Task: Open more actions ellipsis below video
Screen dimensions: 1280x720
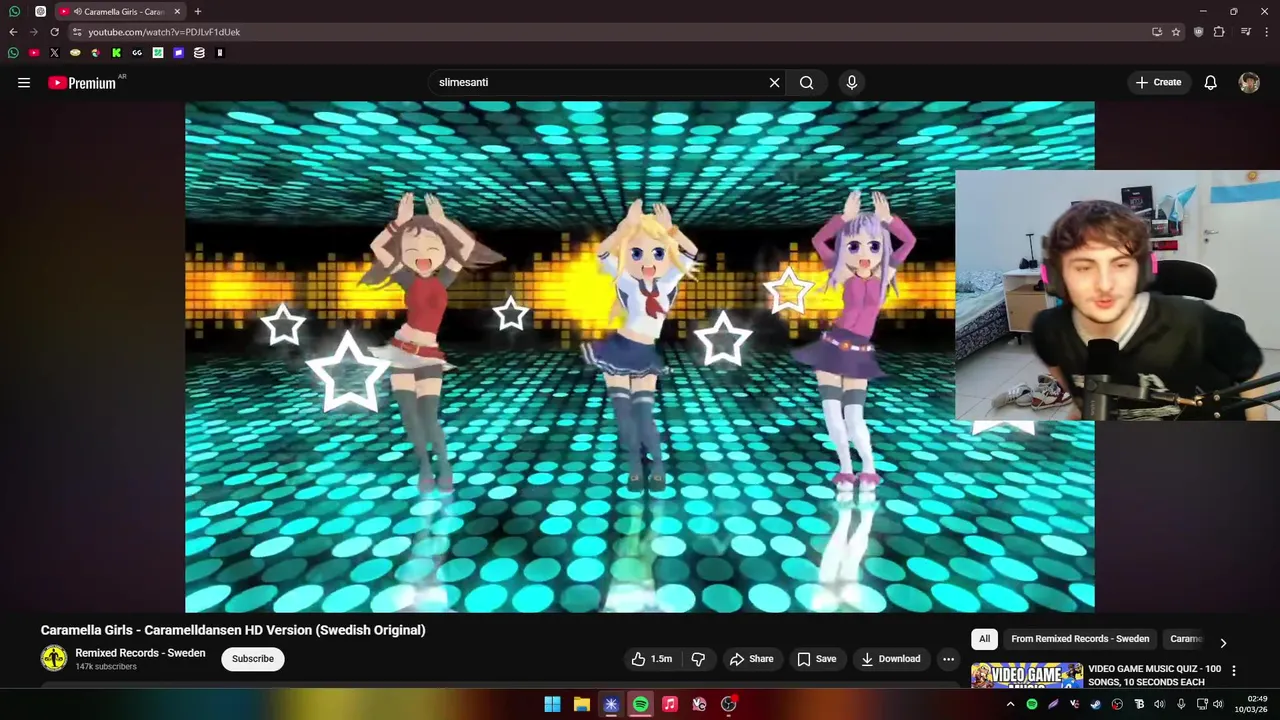Action: (948, 659)
